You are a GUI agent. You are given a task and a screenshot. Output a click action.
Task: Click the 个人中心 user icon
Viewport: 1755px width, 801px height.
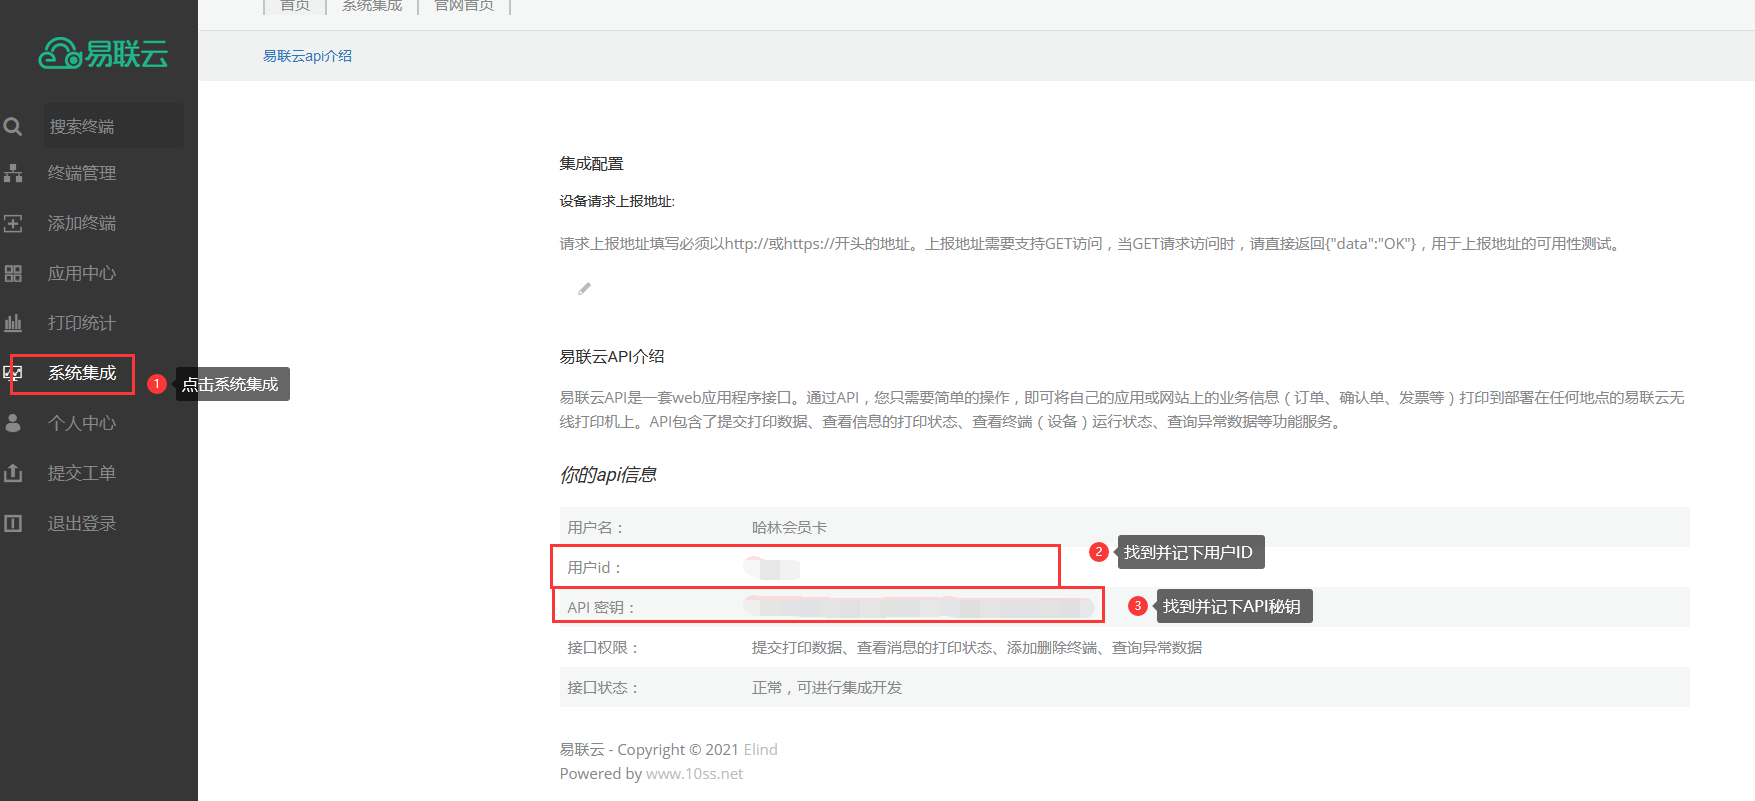[x=13, y=423]
